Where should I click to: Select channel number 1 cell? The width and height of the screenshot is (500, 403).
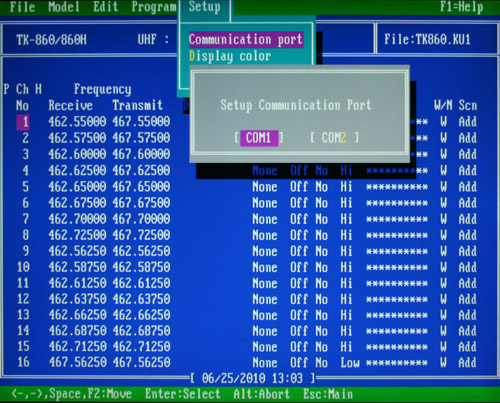point(23,122)
